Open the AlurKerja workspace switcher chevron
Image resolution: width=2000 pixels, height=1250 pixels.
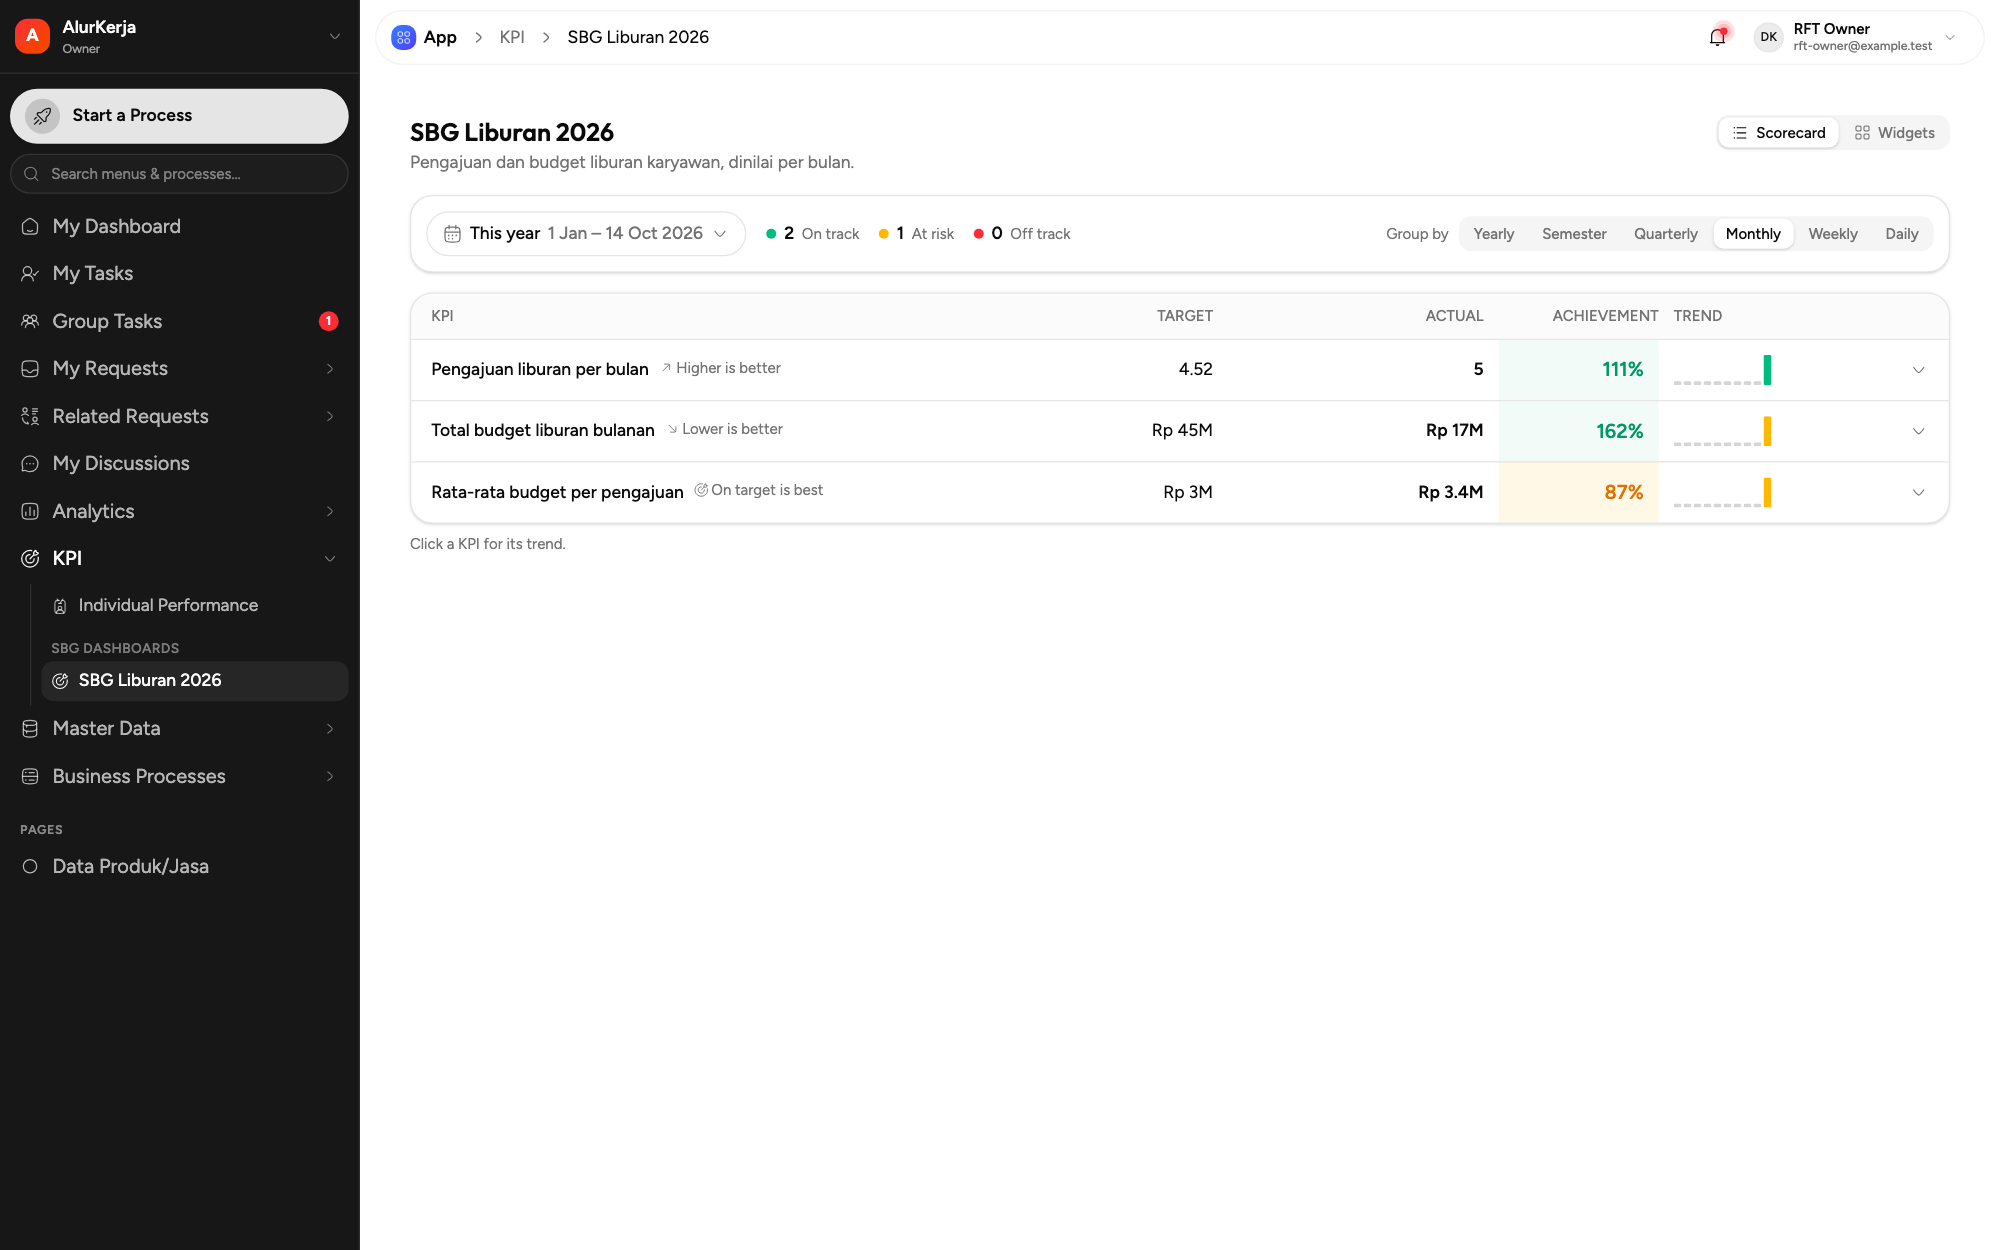tap(335, 37)
